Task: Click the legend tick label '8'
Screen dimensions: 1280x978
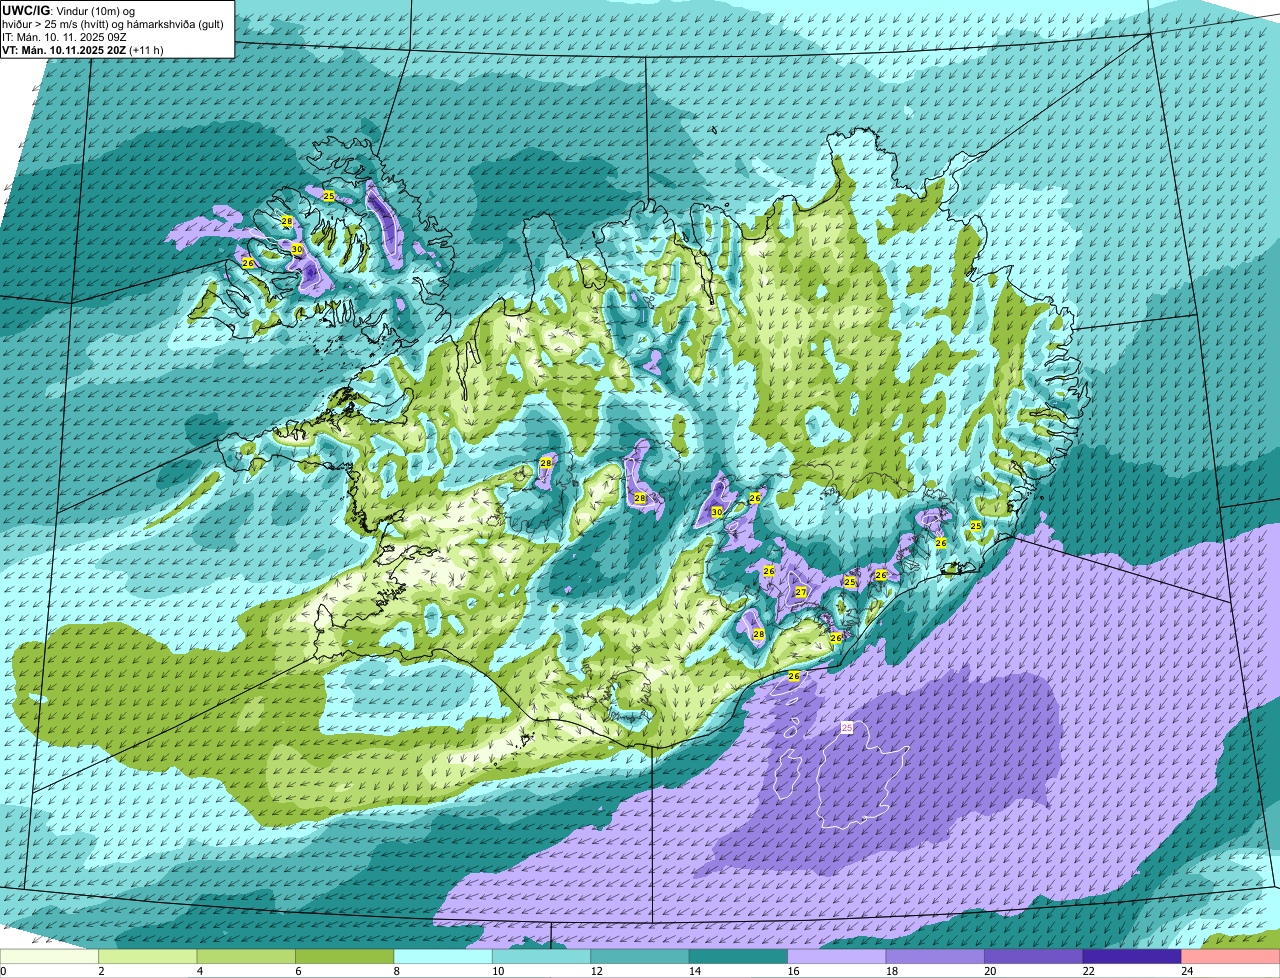Action: [x=396, y=971]
